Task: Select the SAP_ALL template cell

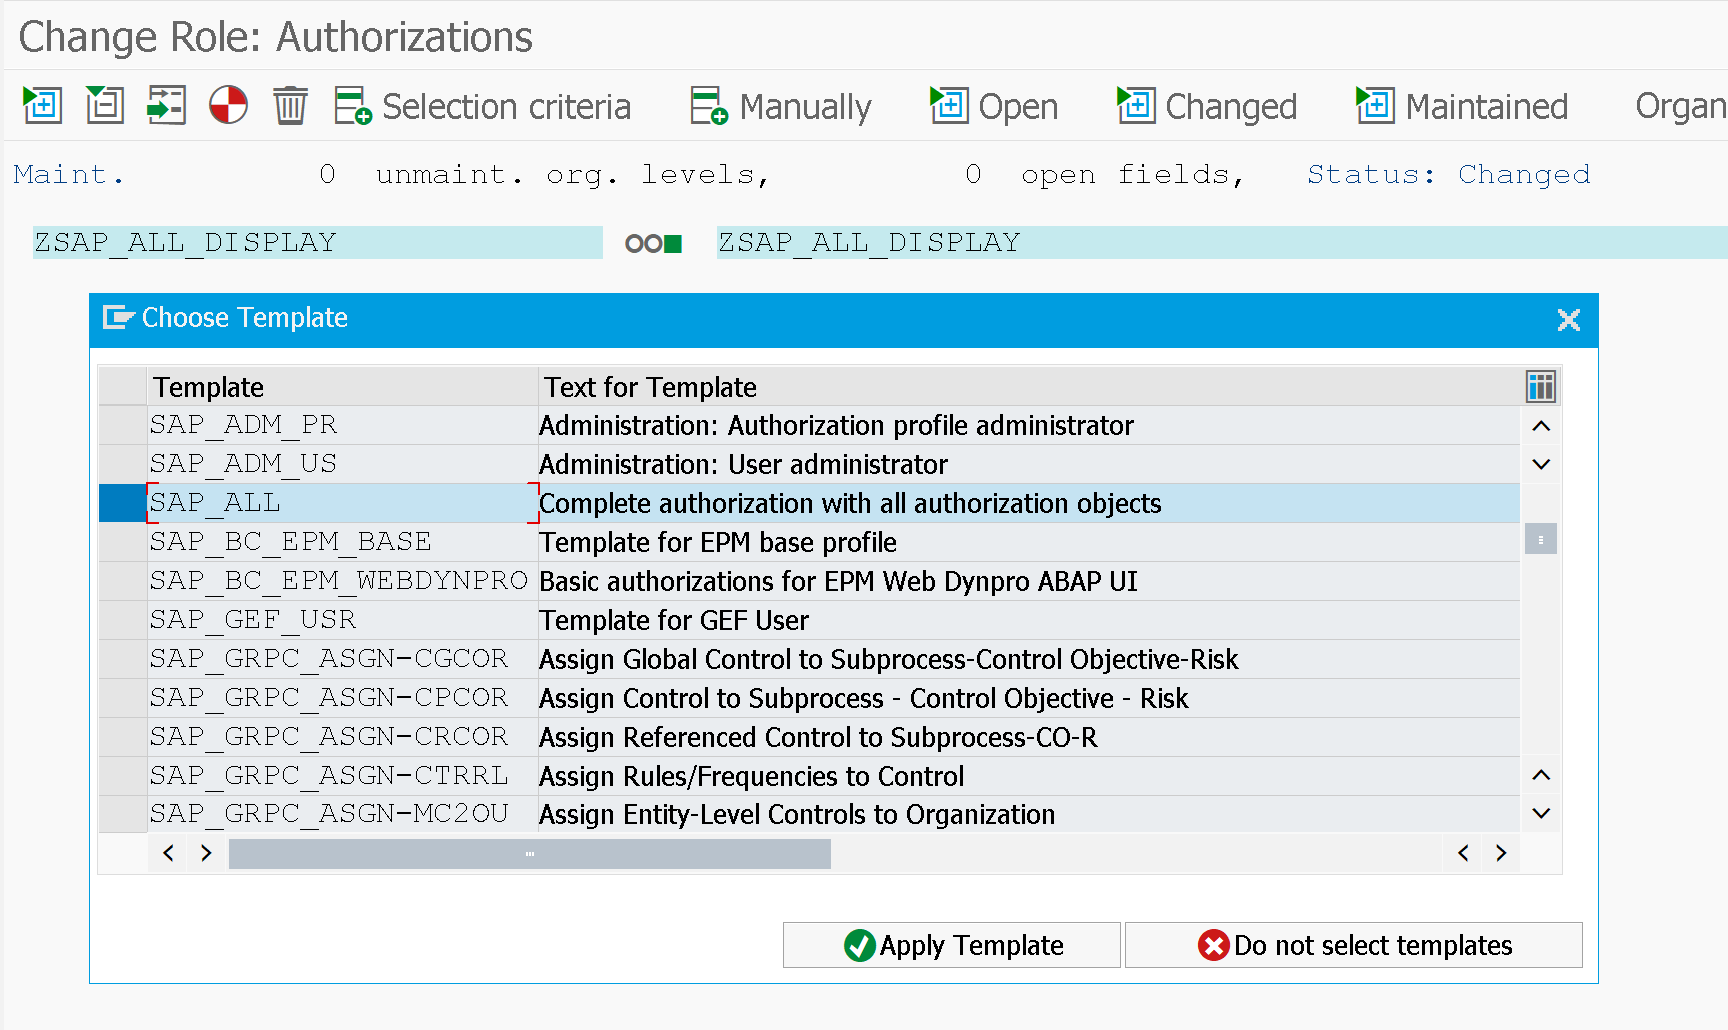Action: 343,503
